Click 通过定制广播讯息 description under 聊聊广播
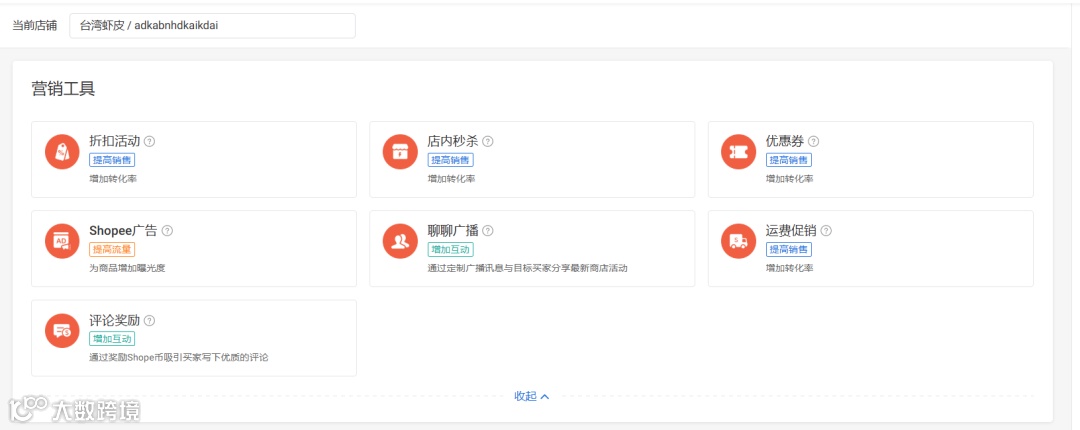 point(527,268)
